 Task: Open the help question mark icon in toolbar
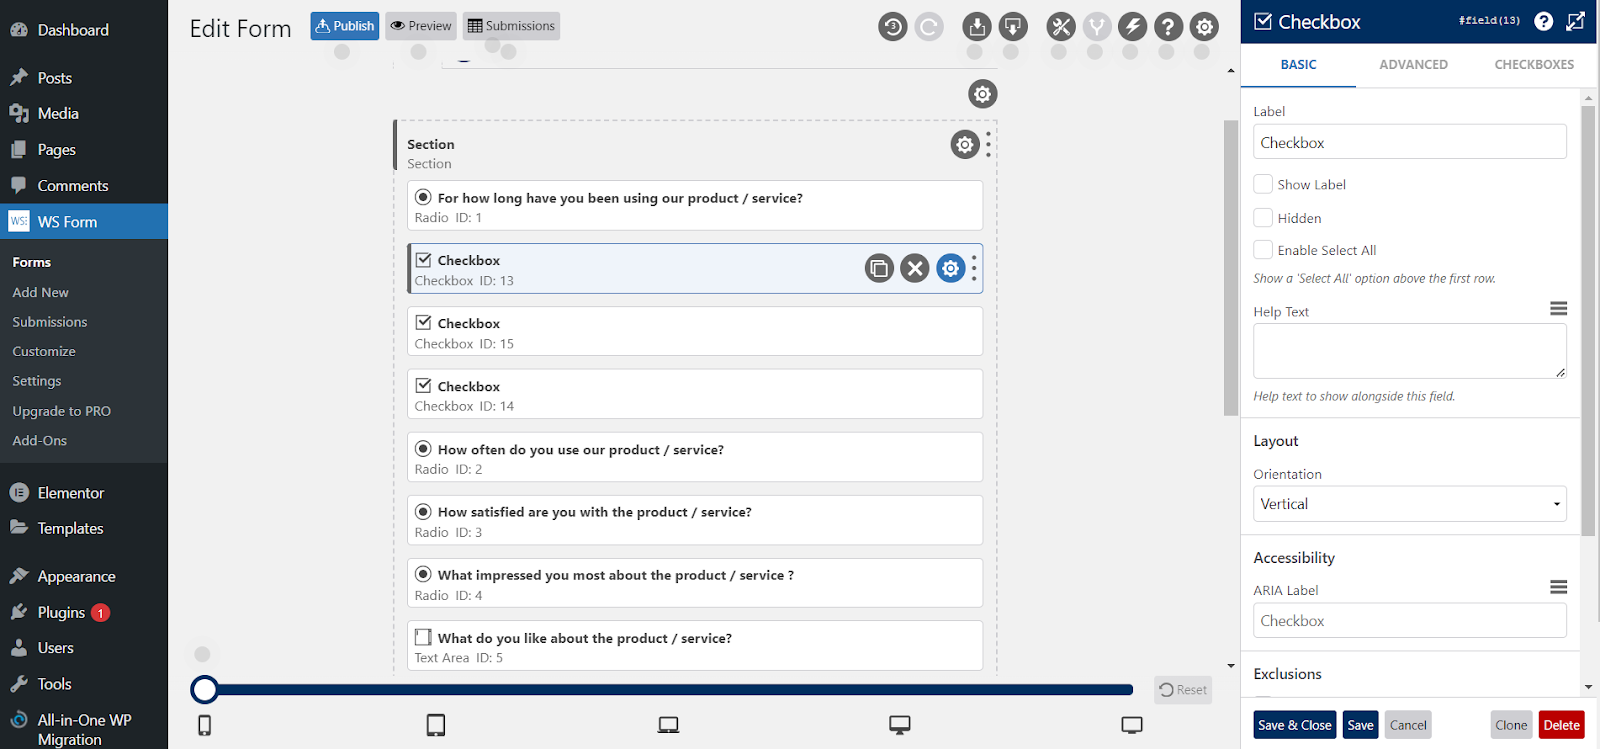coord(1168,27)
